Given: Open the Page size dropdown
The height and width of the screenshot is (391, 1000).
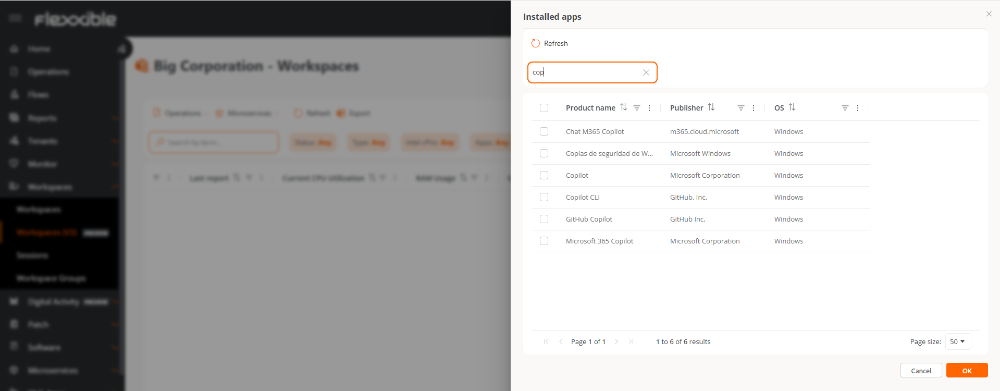Looking at the screenshot, I should pyautogui.click(x=958, y=342).
